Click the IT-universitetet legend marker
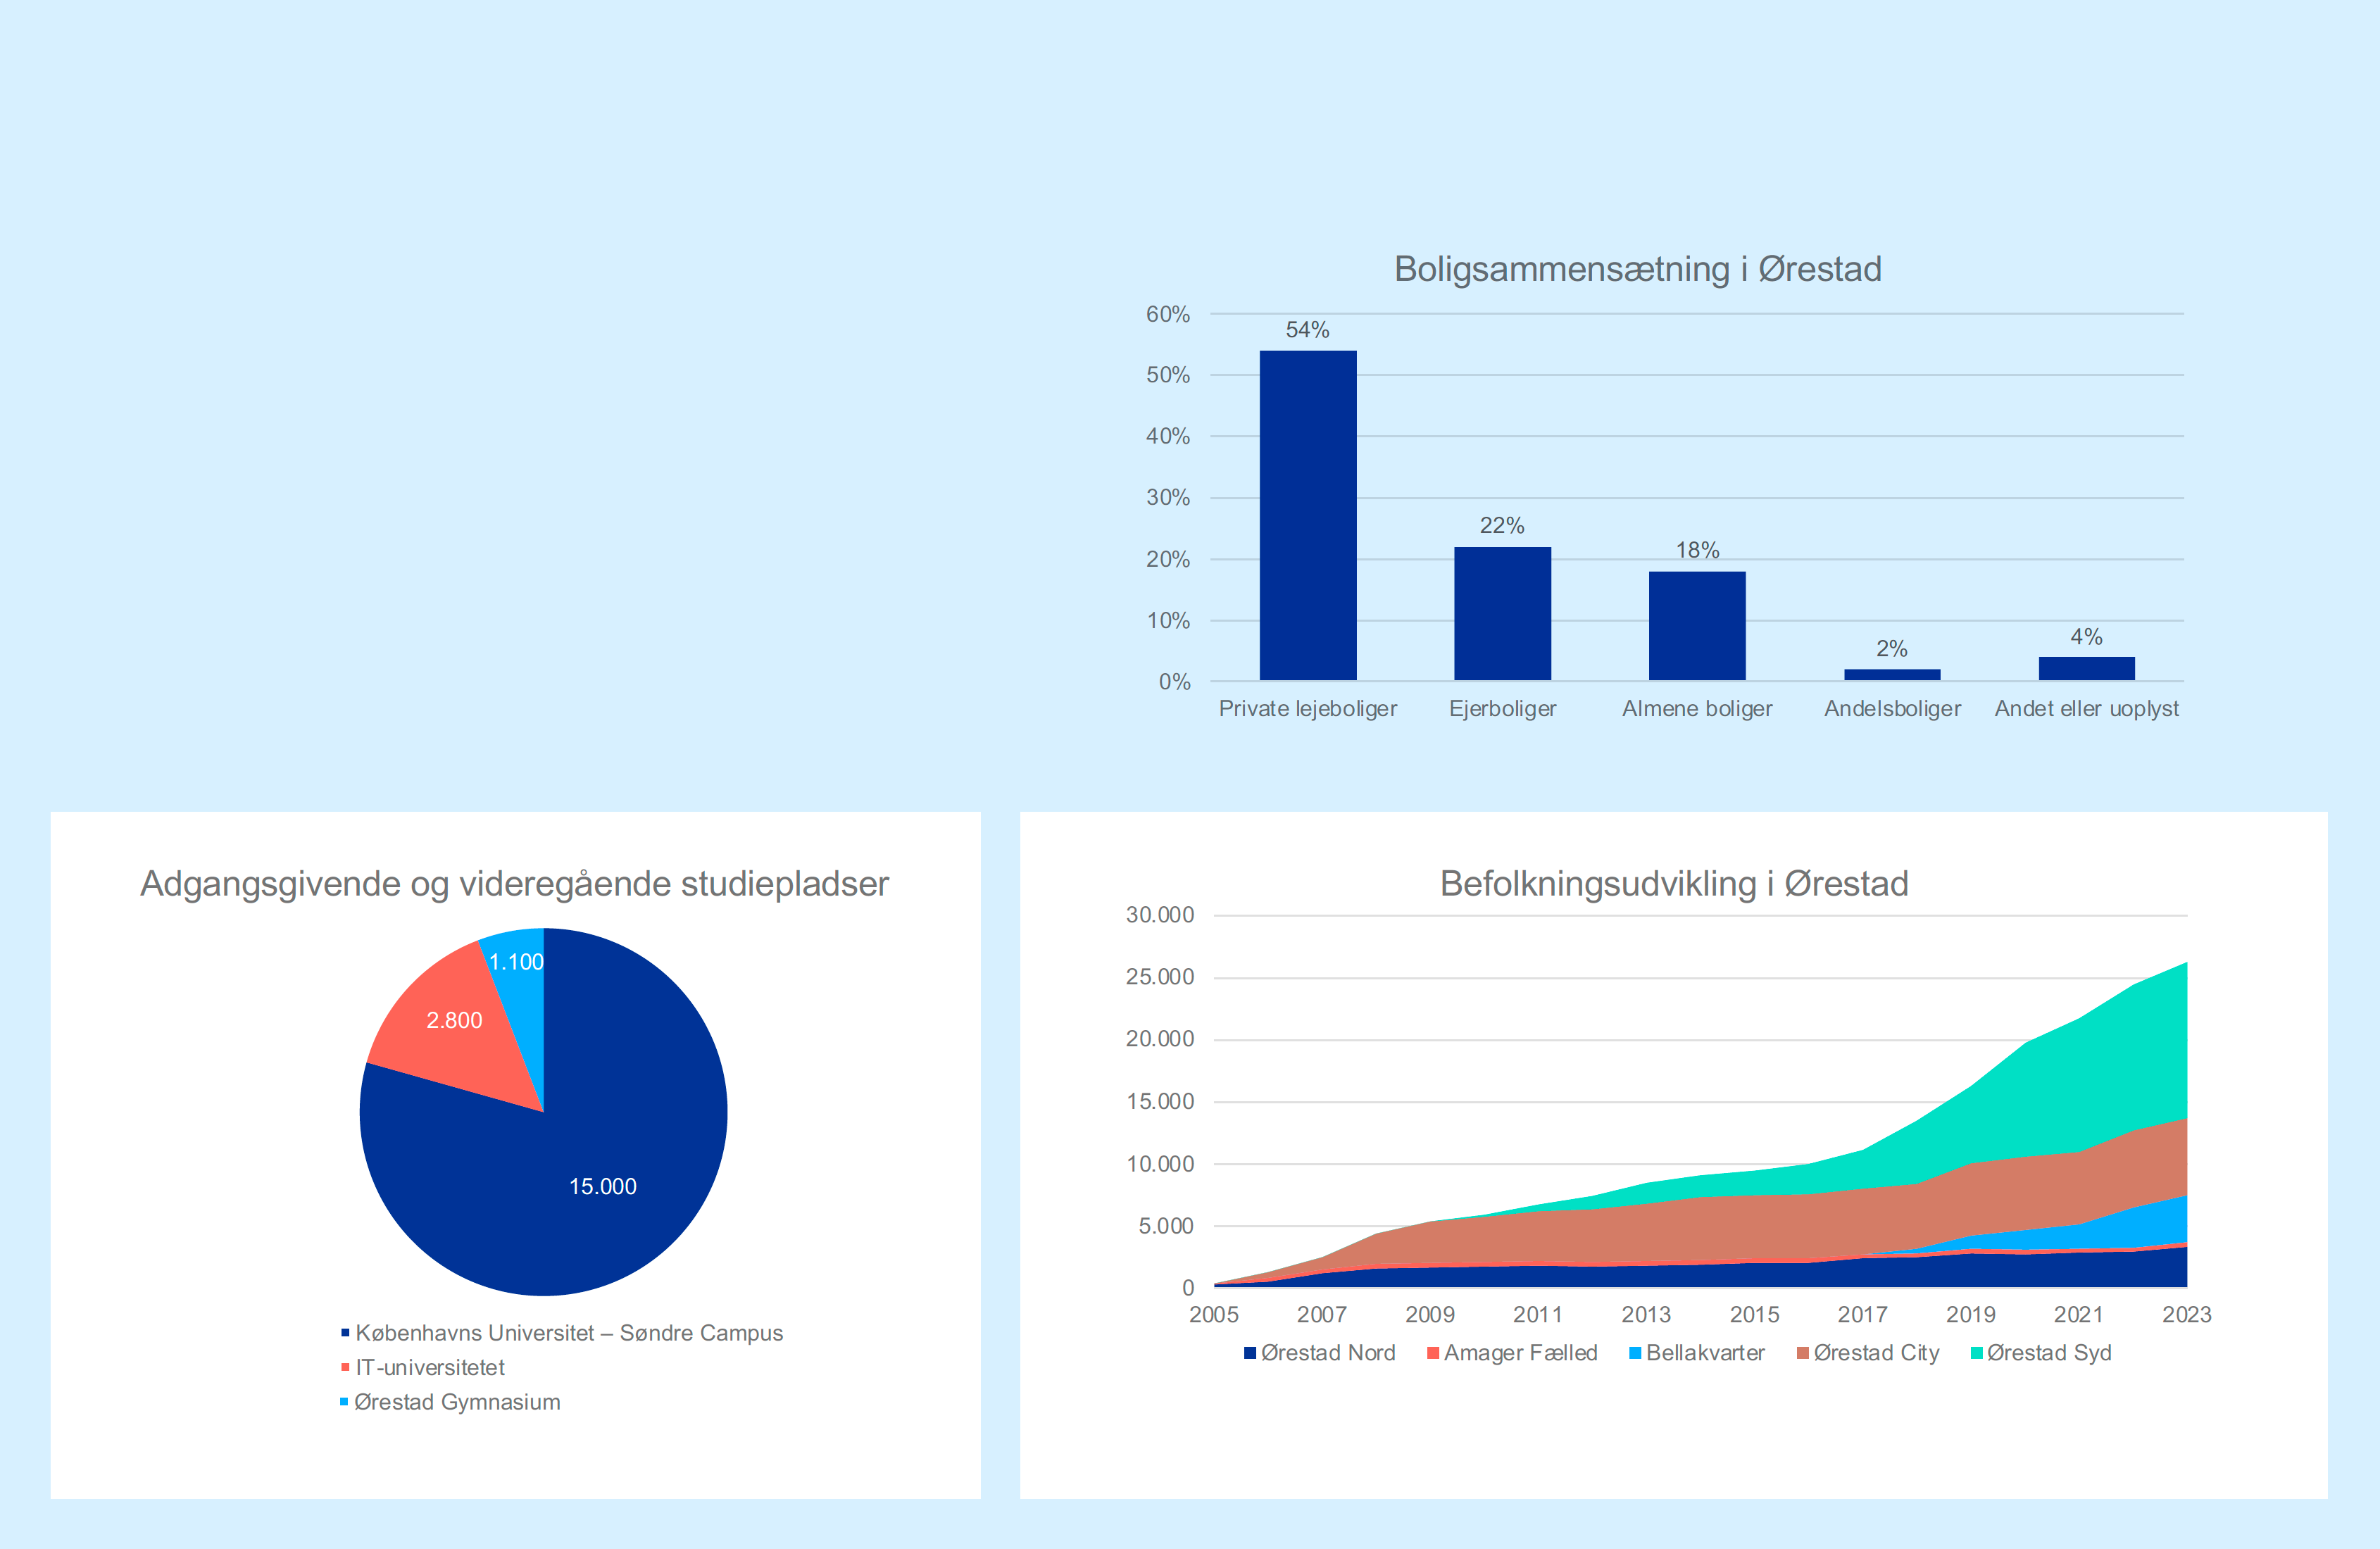This screenshot has width=2380, height=1549. 345,1367
